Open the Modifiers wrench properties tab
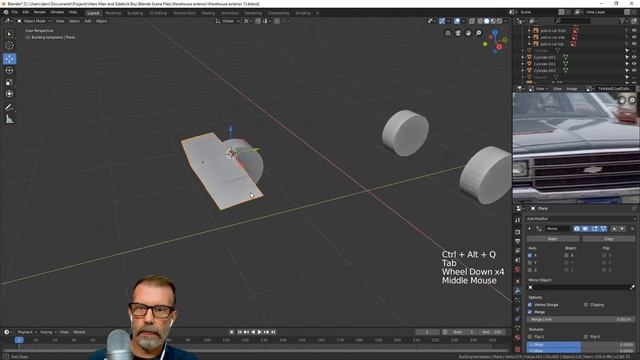640x360 pixels. click(x=518, y=291)
